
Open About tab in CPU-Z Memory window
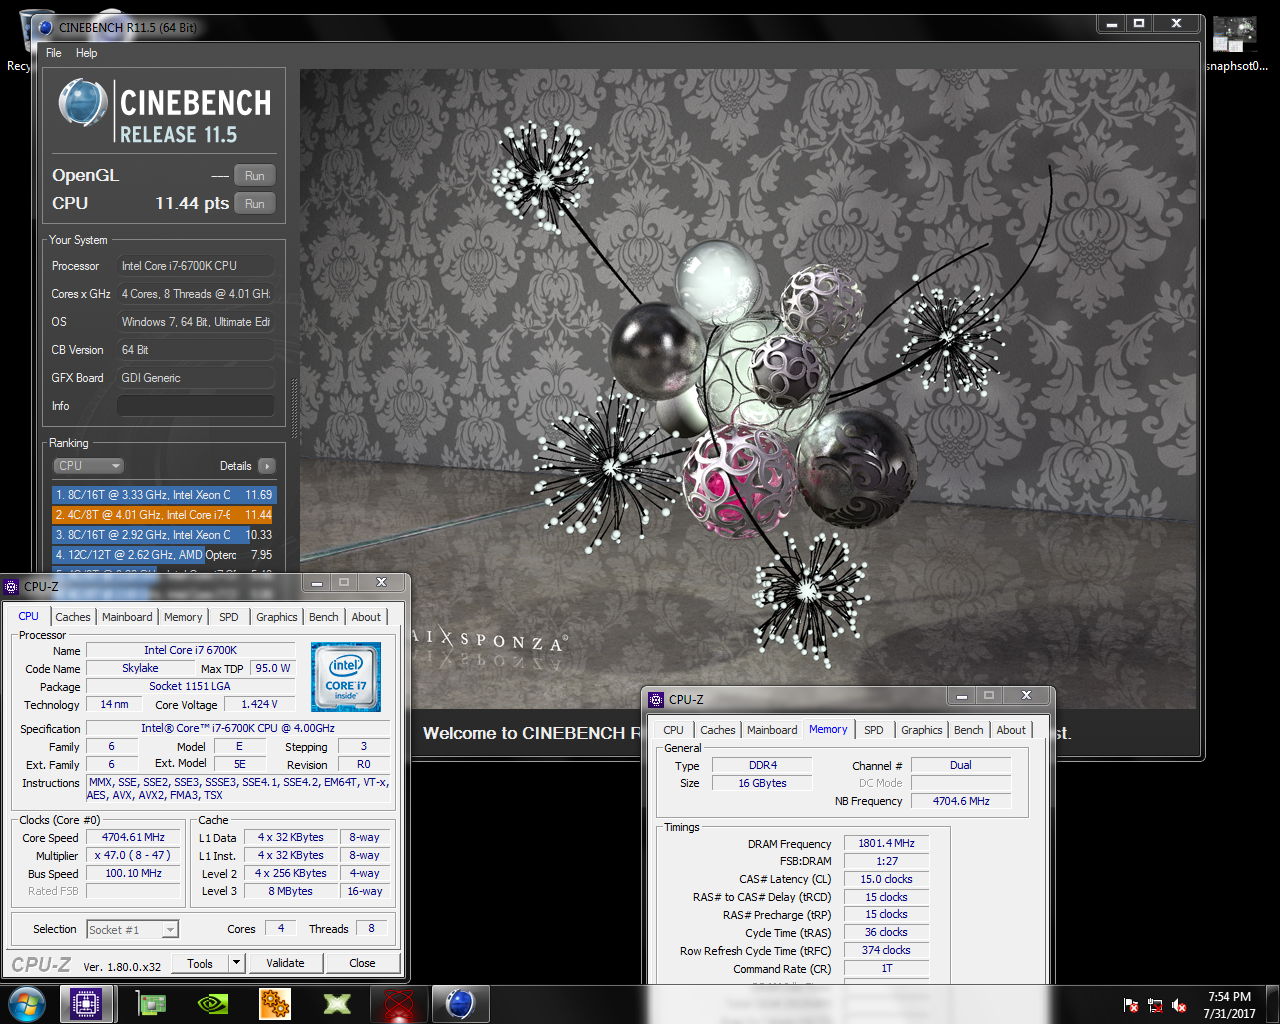tap(1011, 730)
